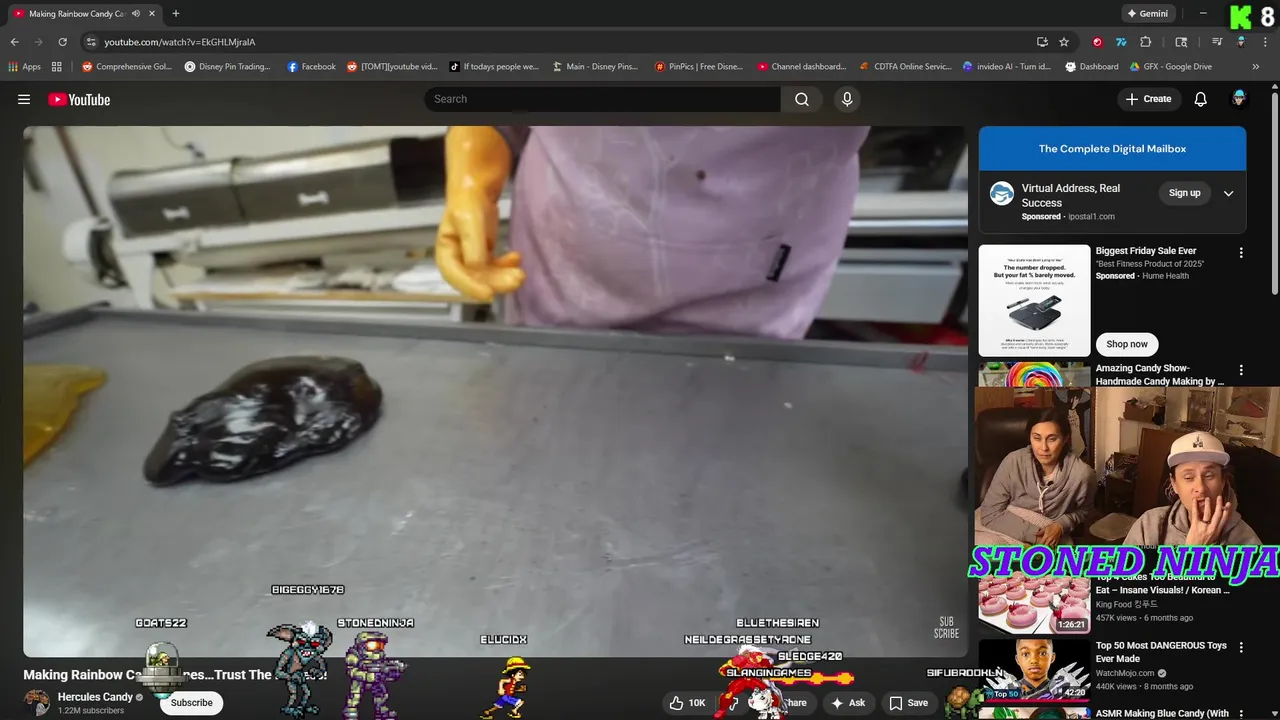1280x720 pixels.
Task: Open the Hercules Candy channel name
Action: click(x=95, y=697)
